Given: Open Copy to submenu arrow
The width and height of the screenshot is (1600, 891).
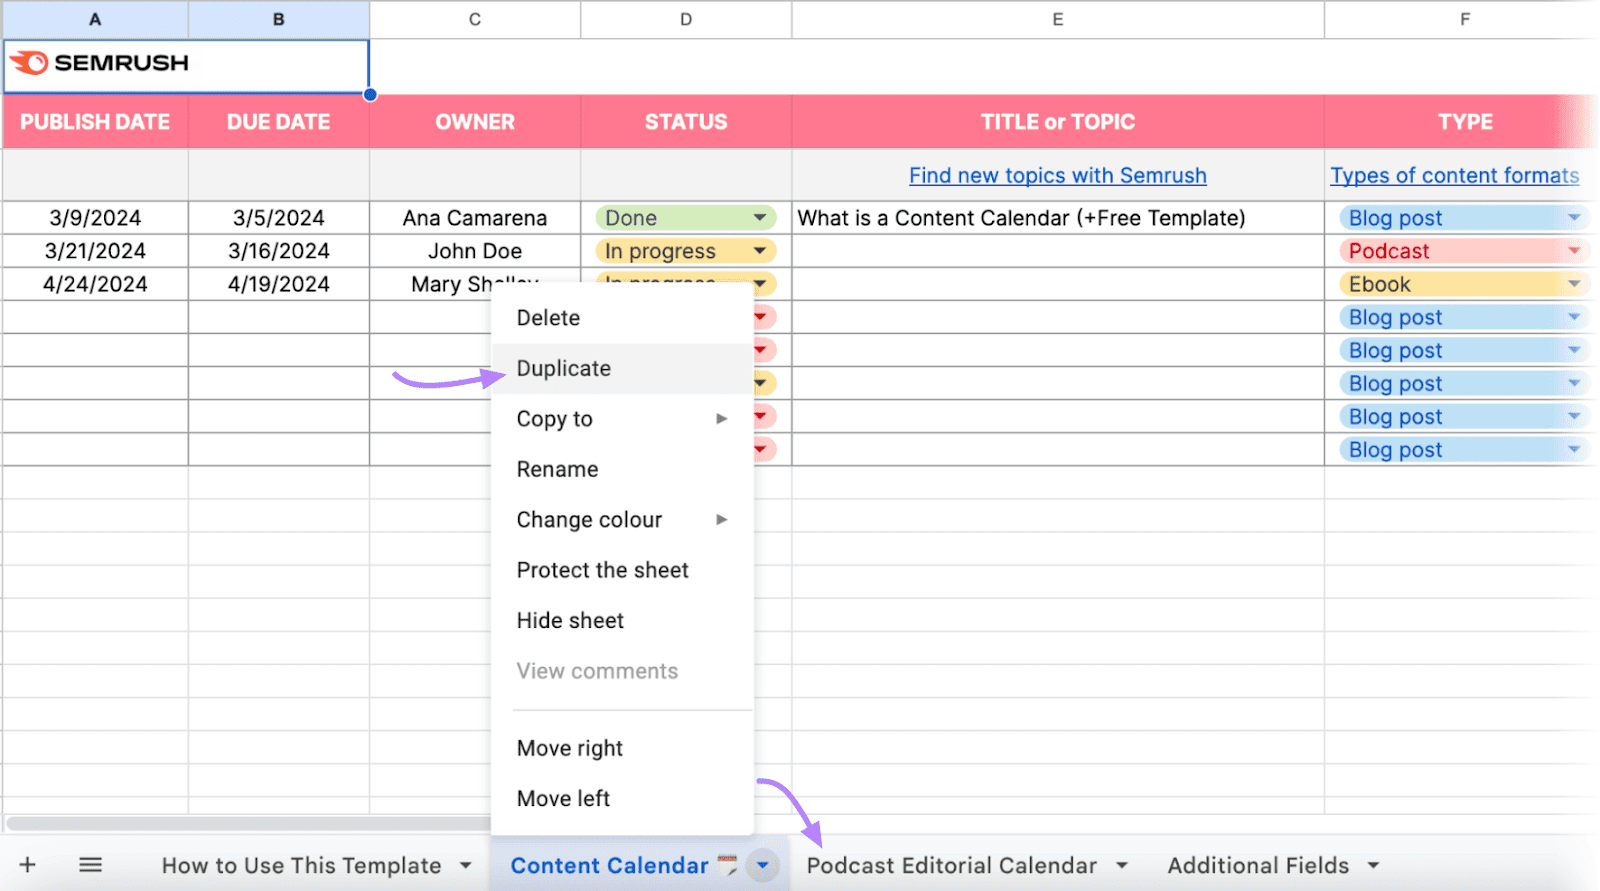Looking at the screenshot, I should 721,419.
